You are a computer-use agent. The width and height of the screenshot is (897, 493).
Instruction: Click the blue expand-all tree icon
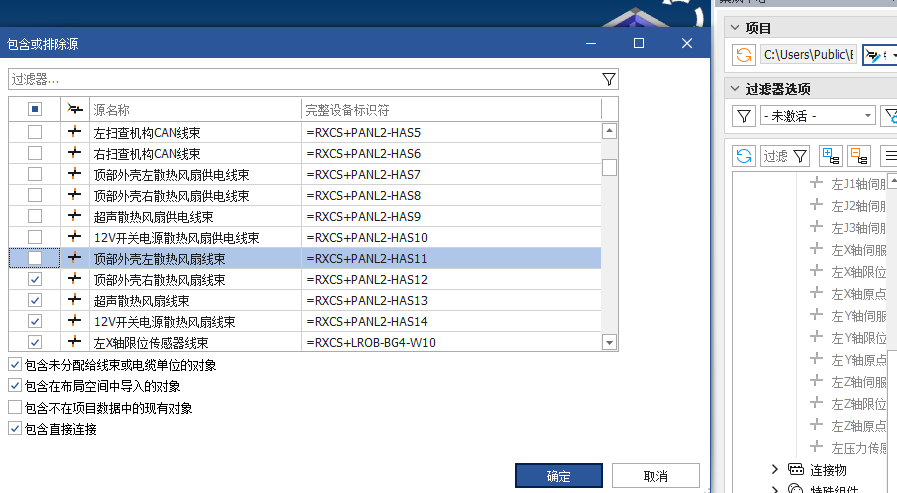(831, 156)
